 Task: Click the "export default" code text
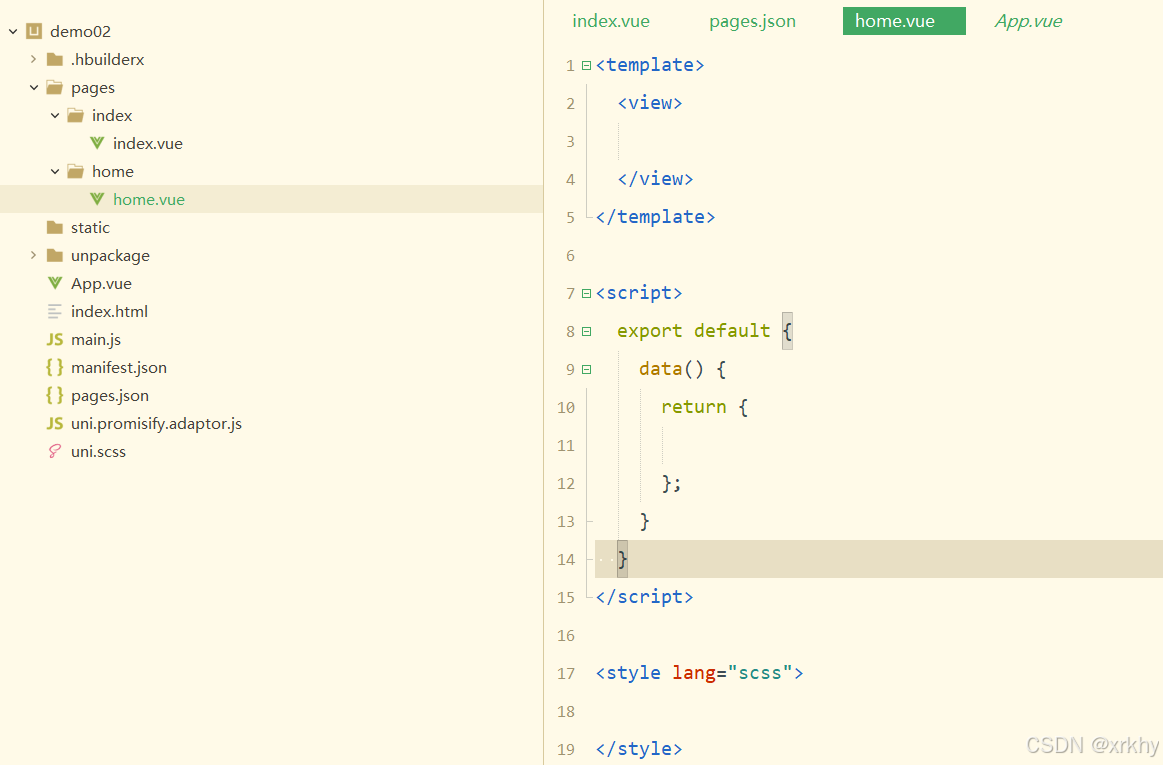click(693, 331)
